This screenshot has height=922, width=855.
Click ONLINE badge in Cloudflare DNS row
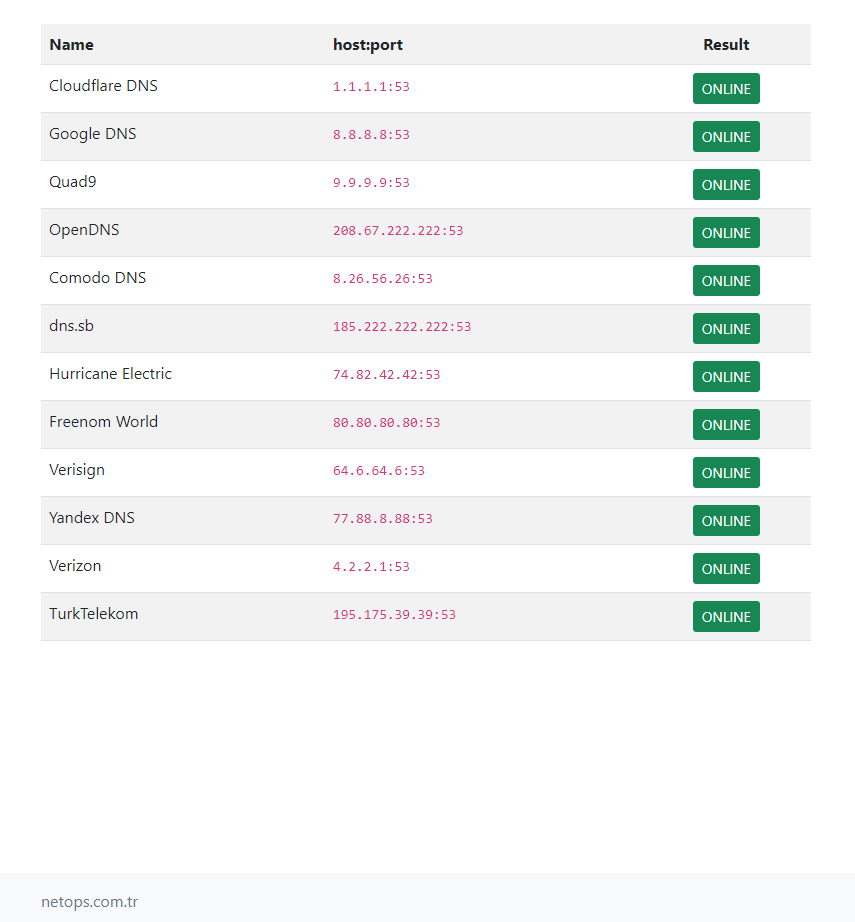click(x=726, y=89)
